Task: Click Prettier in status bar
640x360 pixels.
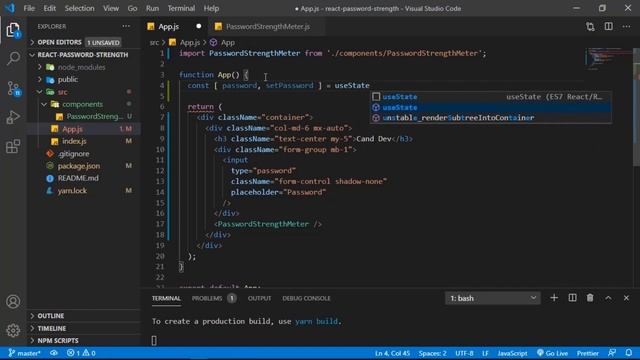Action: [x=588, y=353]
